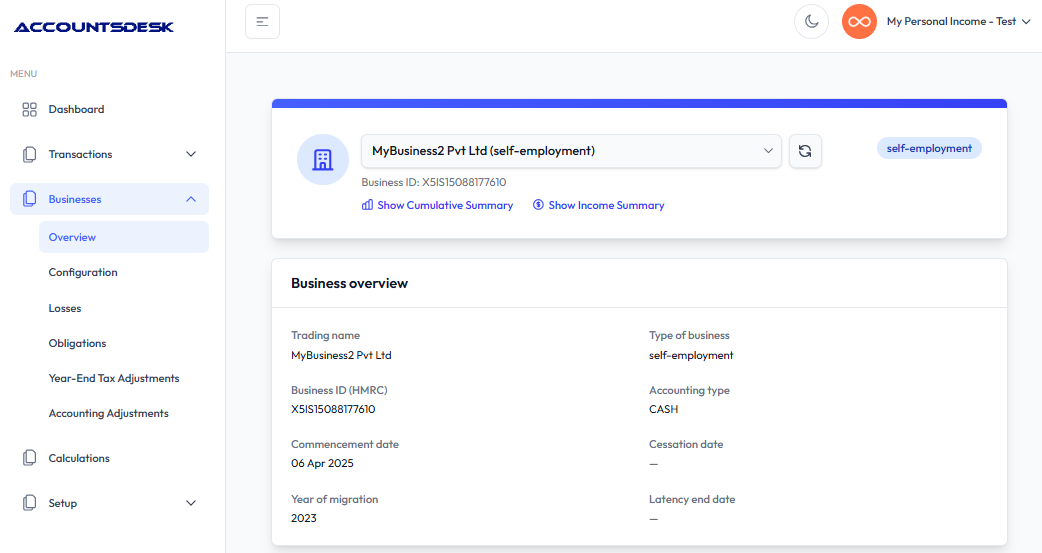The width and height of the screenshot is (1042, 553).
Task: Click the Businesses document icon
Action: [29, 199]
